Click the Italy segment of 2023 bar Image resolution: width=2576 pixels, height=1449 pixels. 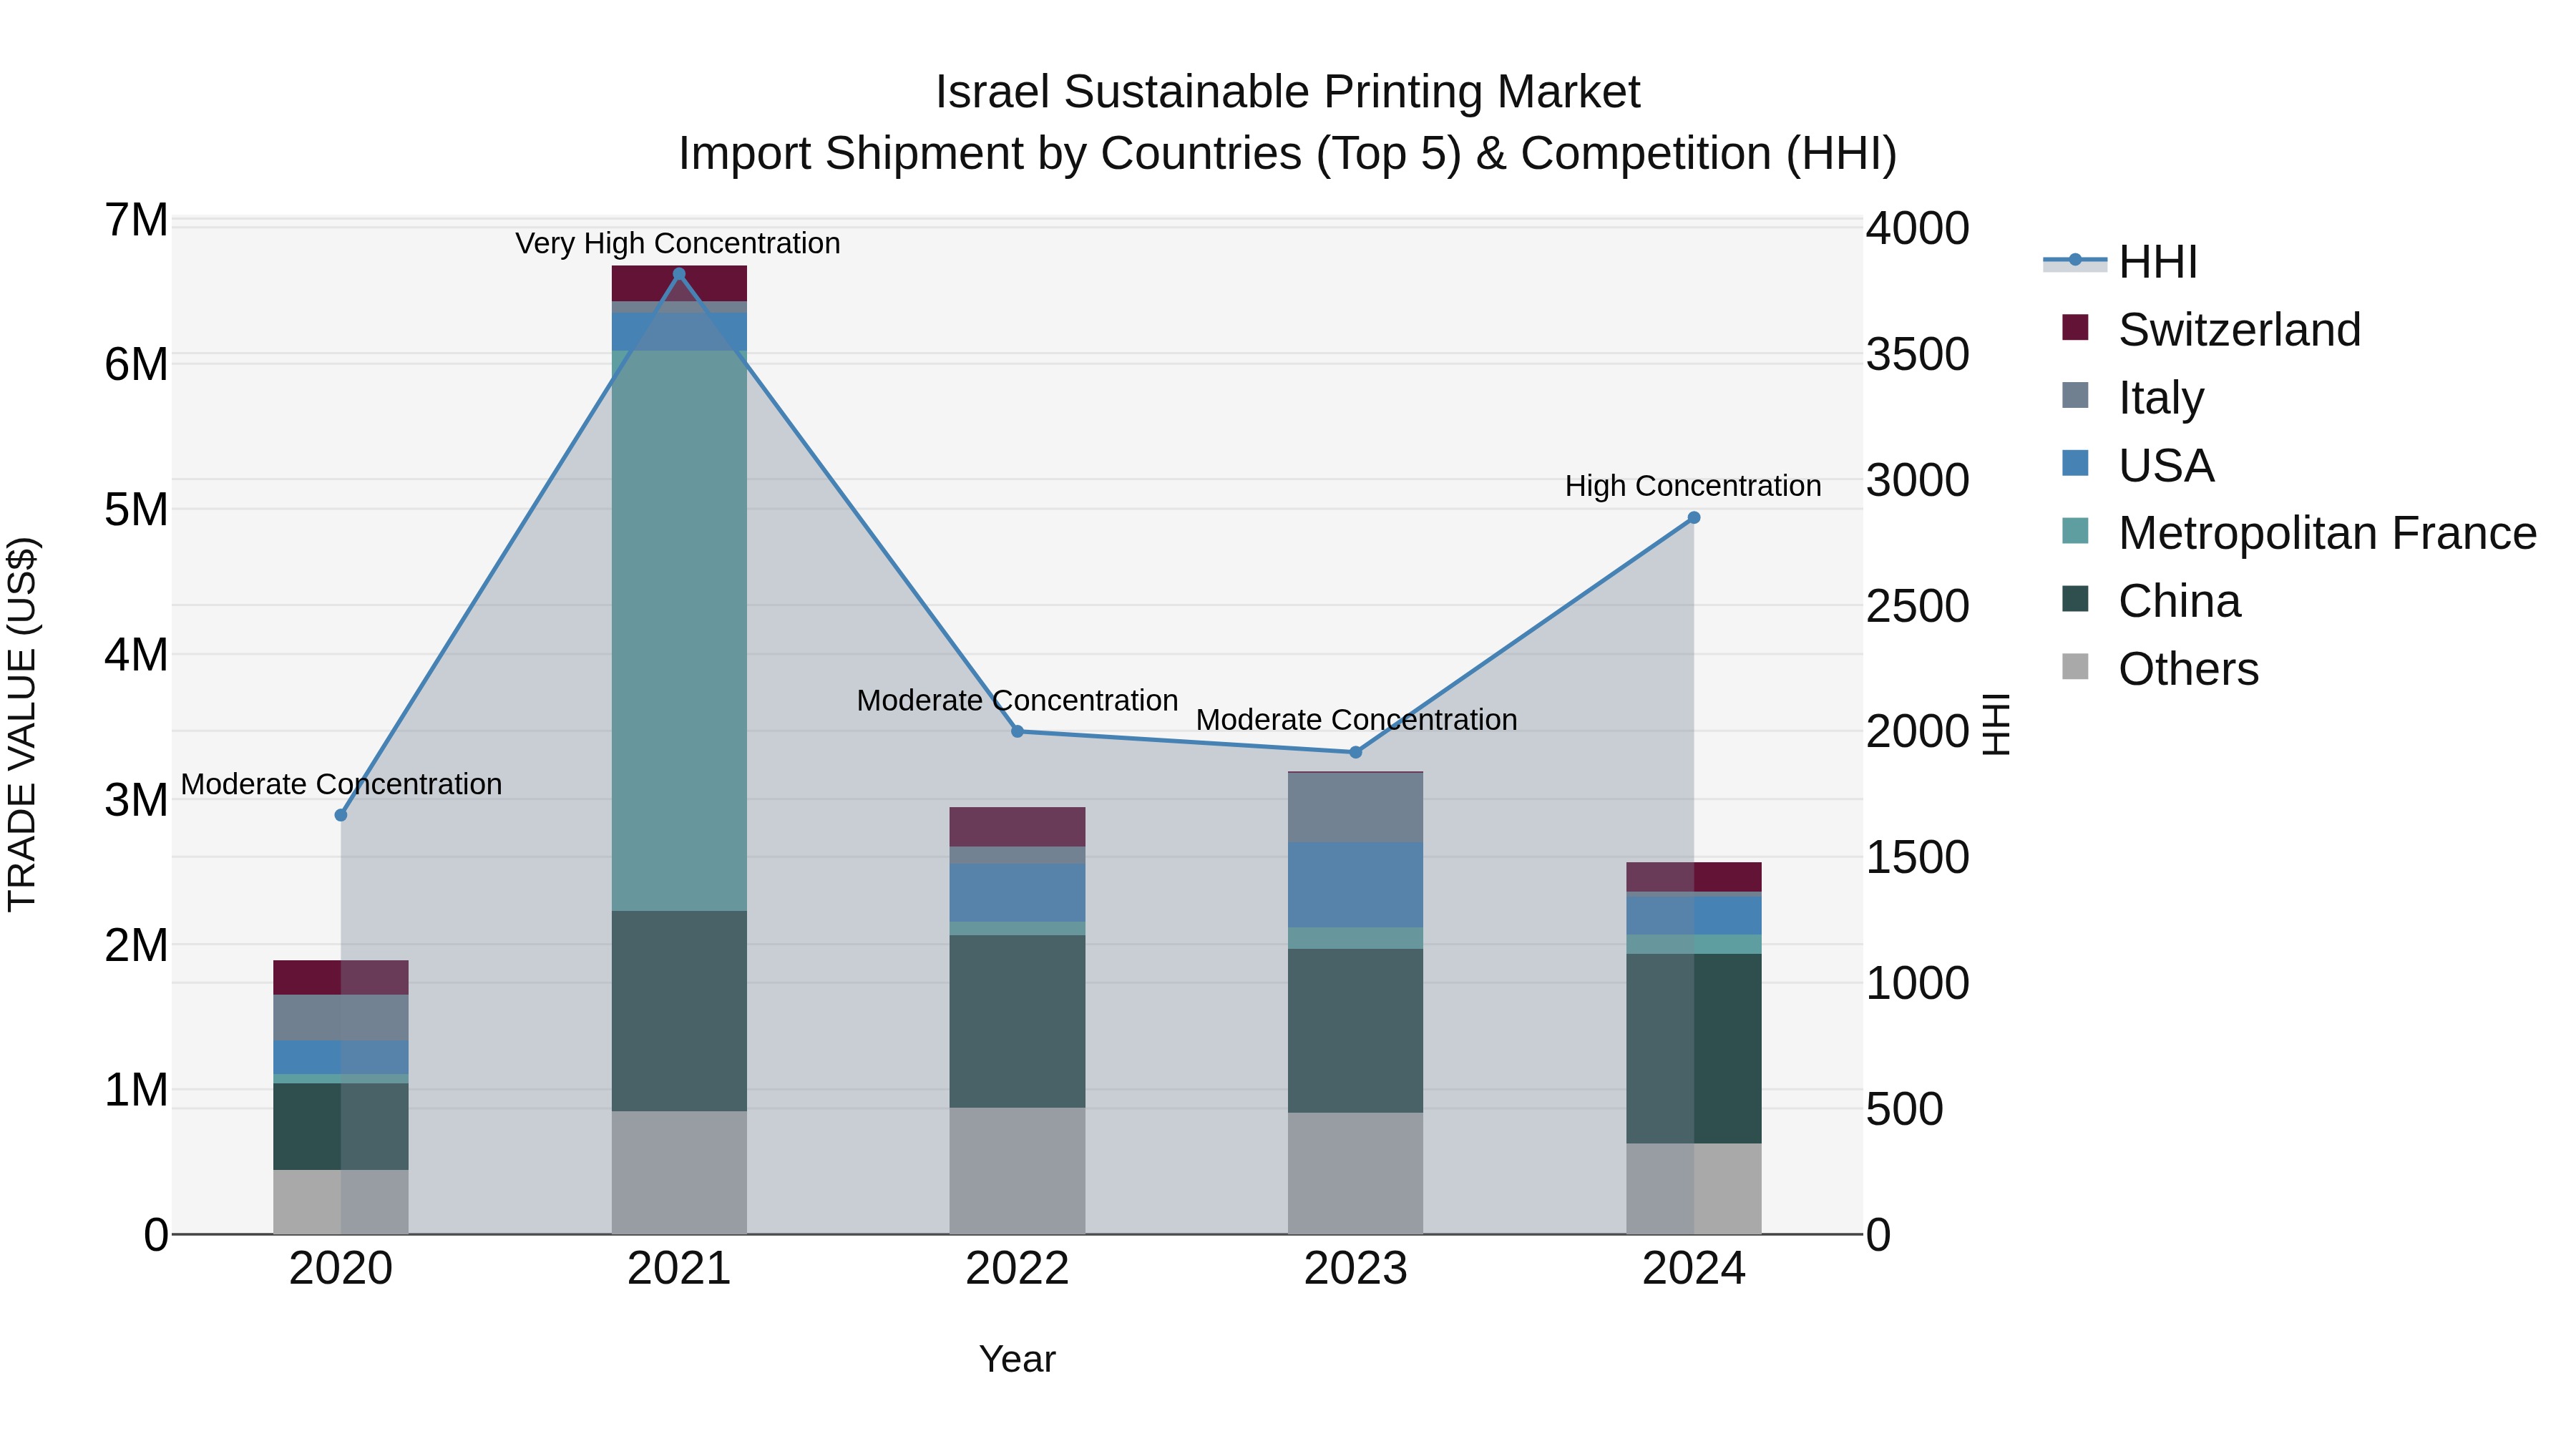[1355, 808]
